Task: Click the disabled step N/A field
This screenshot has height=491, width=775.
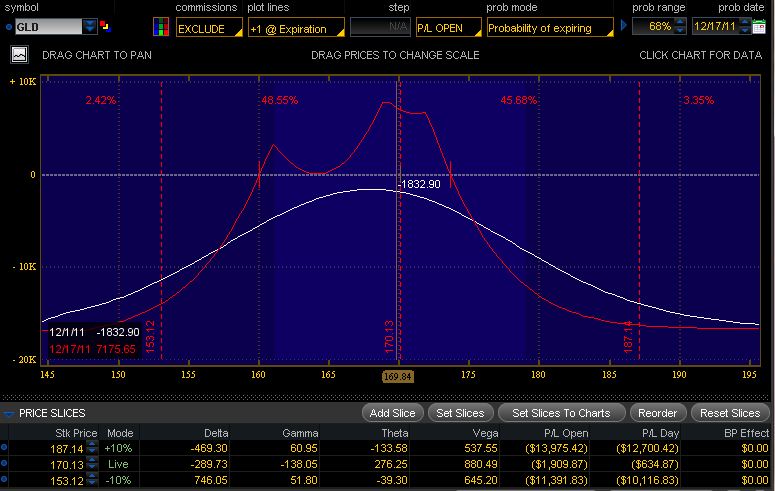Action: pyautogui.click(x=380, y=27)
